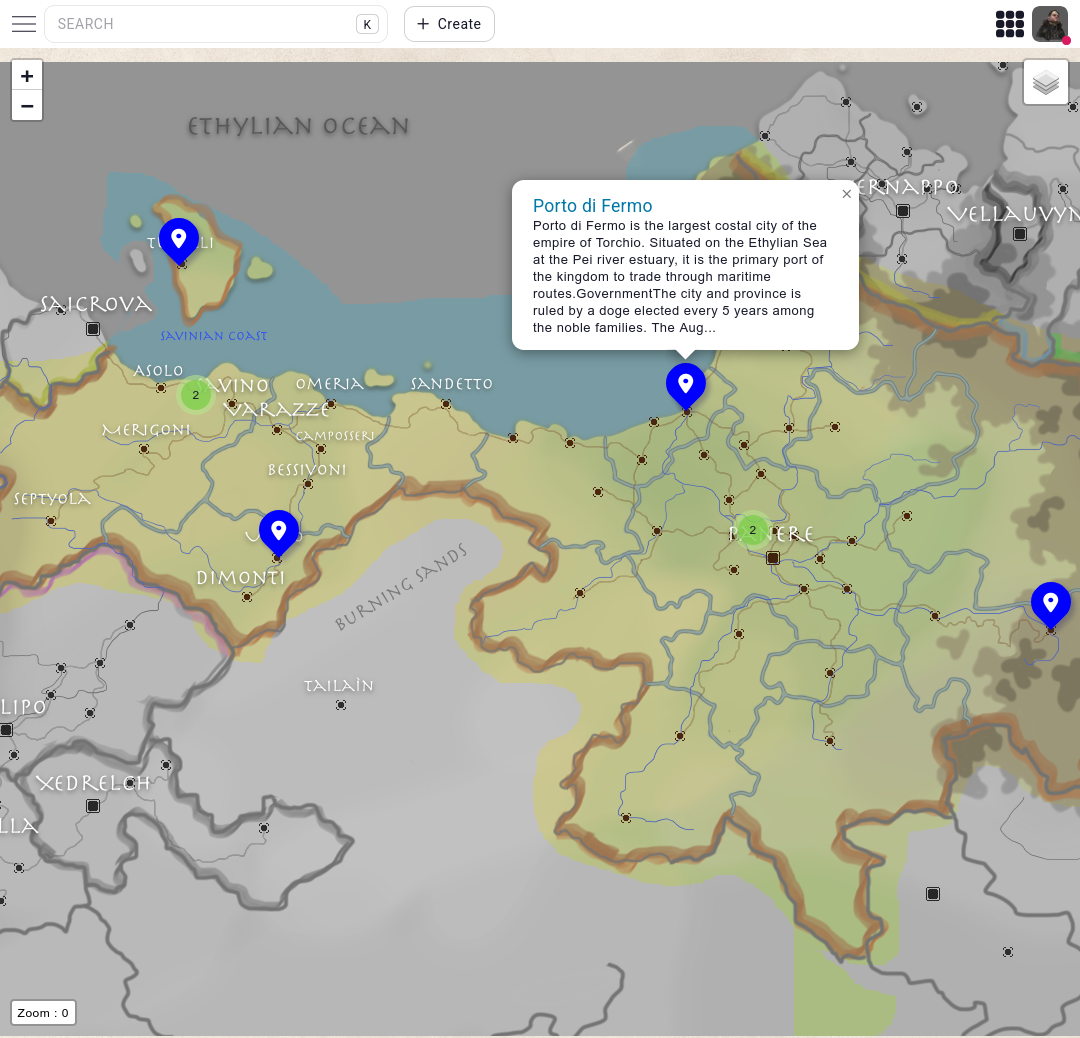Image resolution: width=1080 pixels, height=1038 pixels.
Task: Click the blue pin at the map's right edge
Action: pos(1051,605)
